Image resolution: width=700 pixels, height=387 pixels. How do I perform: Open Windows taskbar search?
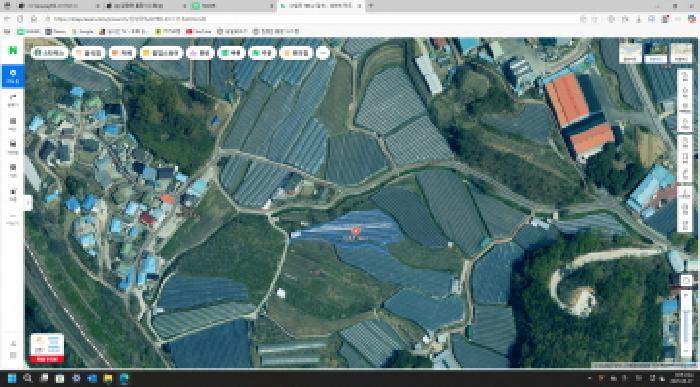click(x=28, y=379)
